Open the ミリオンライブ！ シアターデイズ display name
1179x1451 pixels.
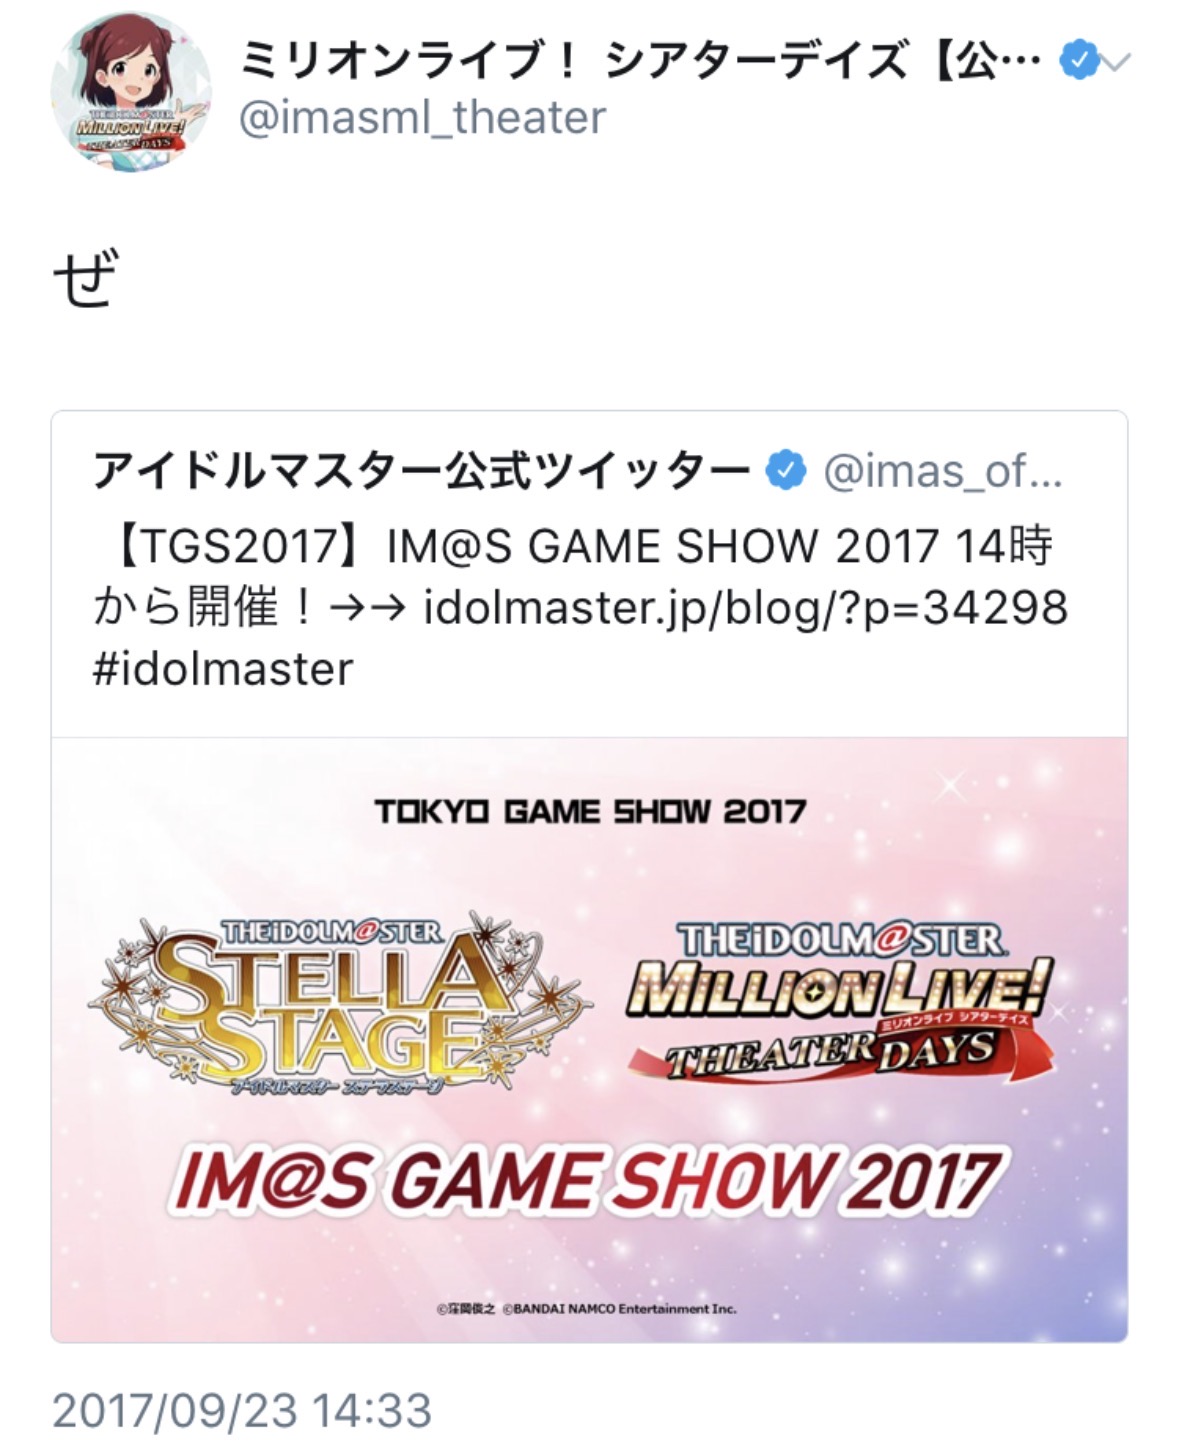click(640, 61)
